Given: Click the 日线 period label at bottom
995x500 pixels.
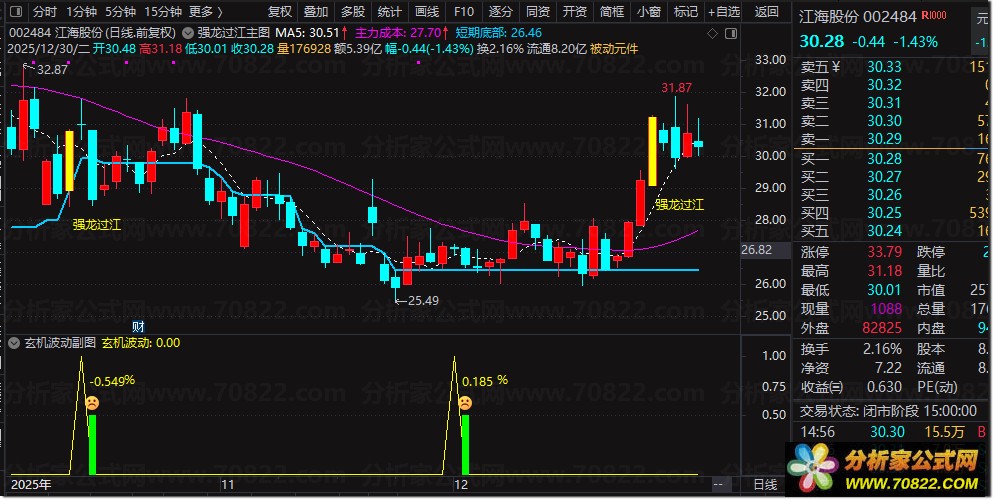Looking at the screenshot, I should click(x=765, y=485).
